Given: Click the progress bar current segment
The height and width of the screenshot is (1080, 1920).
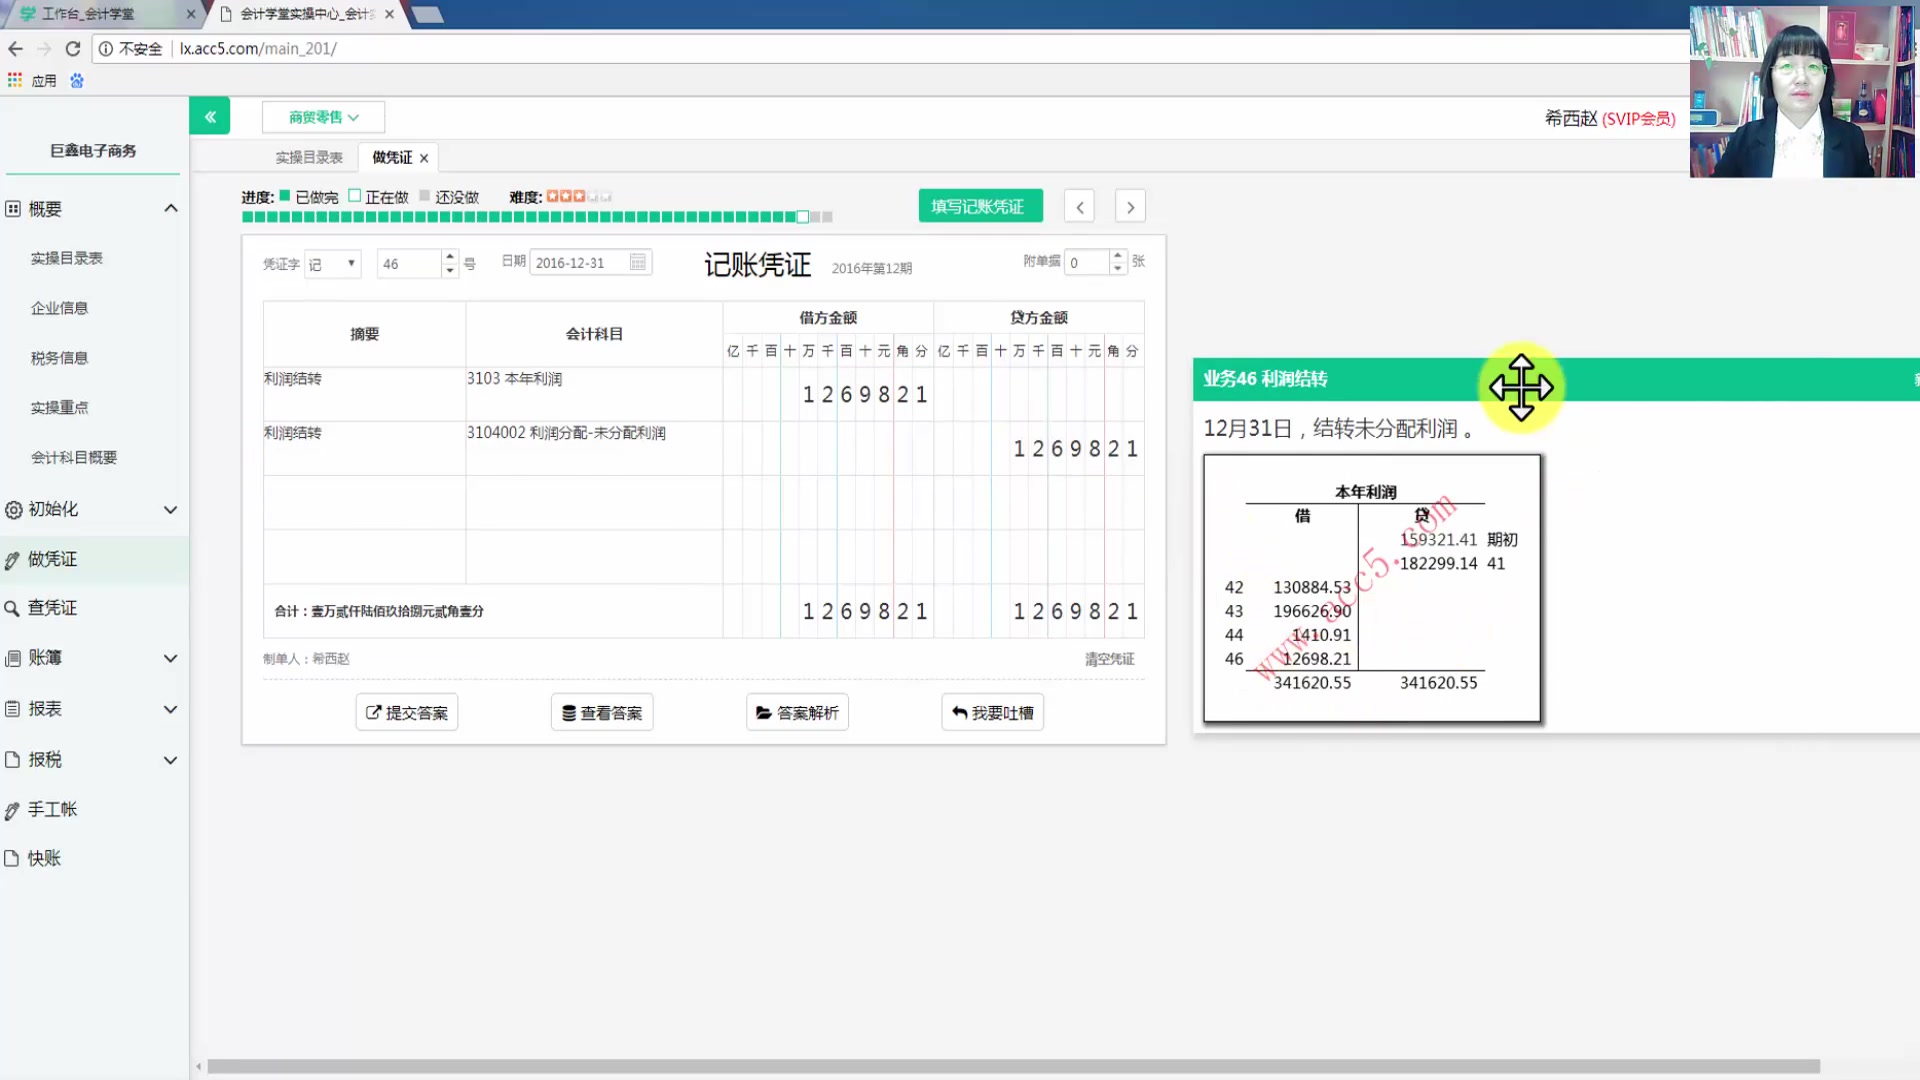Looking at the screenshot, I should (x=802, y=217).
